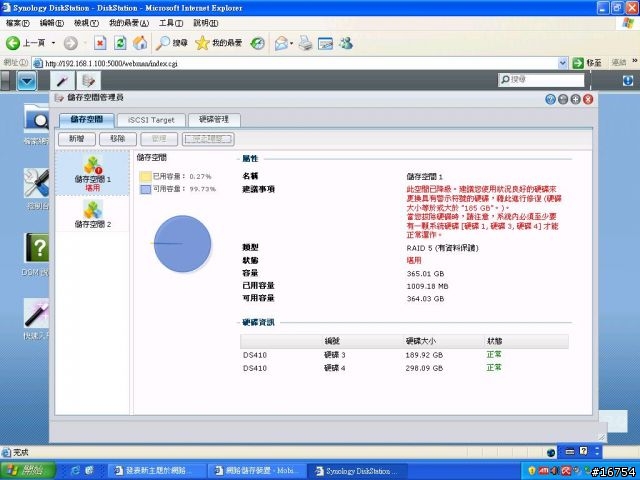The width and height of the screenshot is (640, 480).
Task: Click the IE 移至 Go button
Action: [587, 63]
